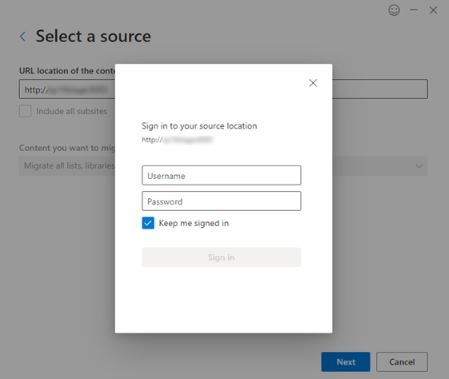Viewport: 449px width, 379px height.
Task: Click the smiley feedback icon
Action: 394,10
